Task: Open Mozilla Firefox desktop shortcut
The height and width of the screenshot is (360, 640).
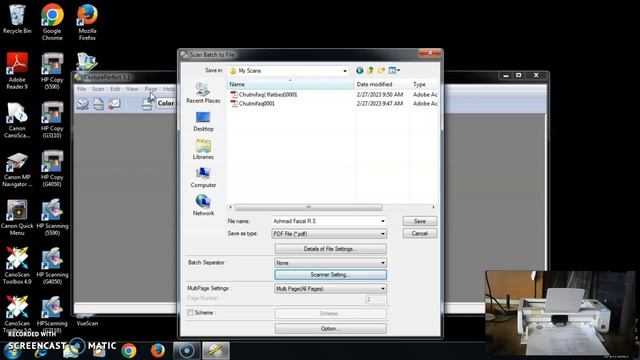Action: pyautogui.click(x=87, y=22)
